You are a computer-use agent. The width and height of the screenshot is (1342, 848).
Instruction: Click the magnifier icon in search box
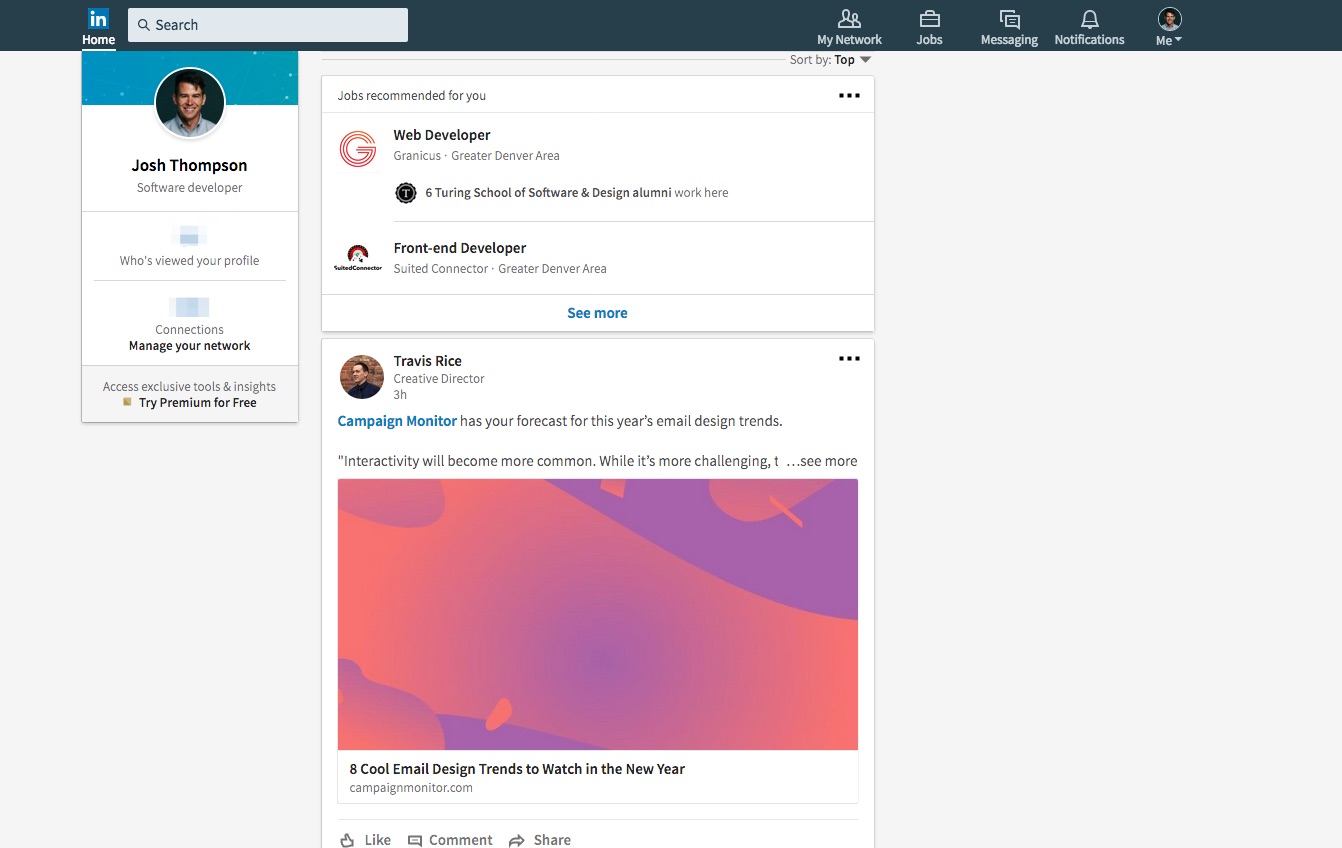144,25
